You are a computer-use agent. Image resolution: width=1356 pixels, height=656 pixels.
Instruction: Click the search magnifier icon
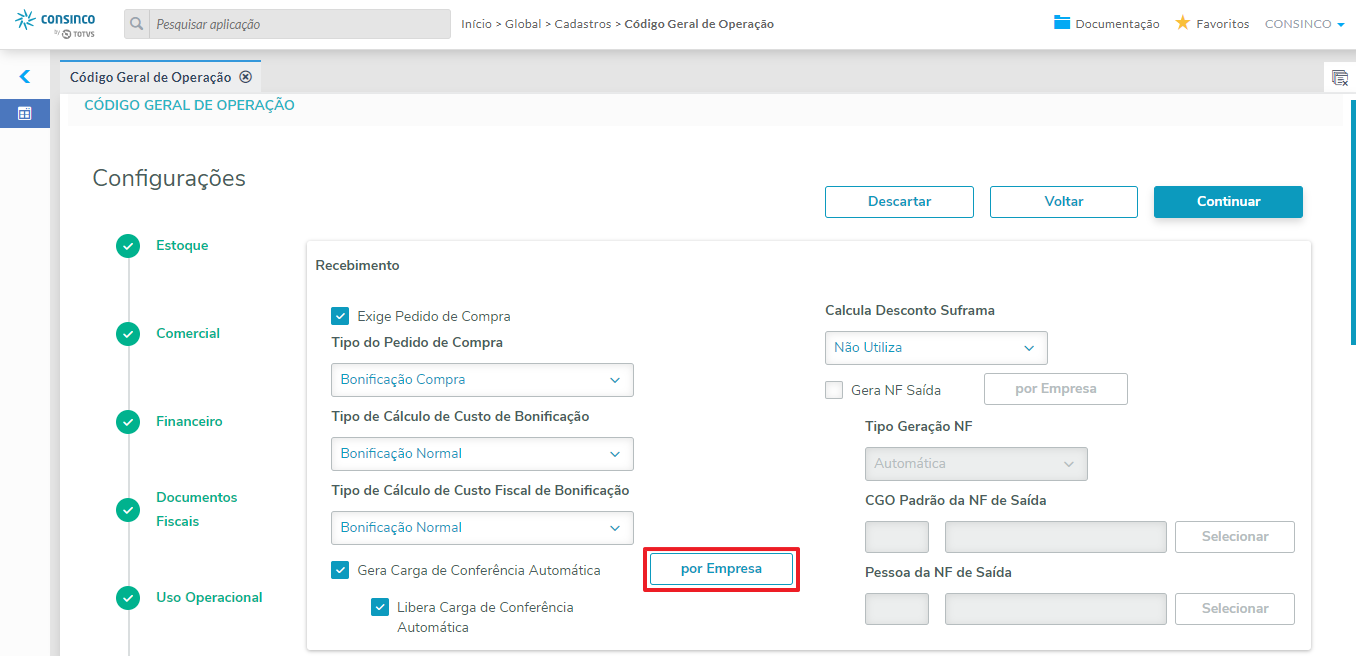point(137,24)
